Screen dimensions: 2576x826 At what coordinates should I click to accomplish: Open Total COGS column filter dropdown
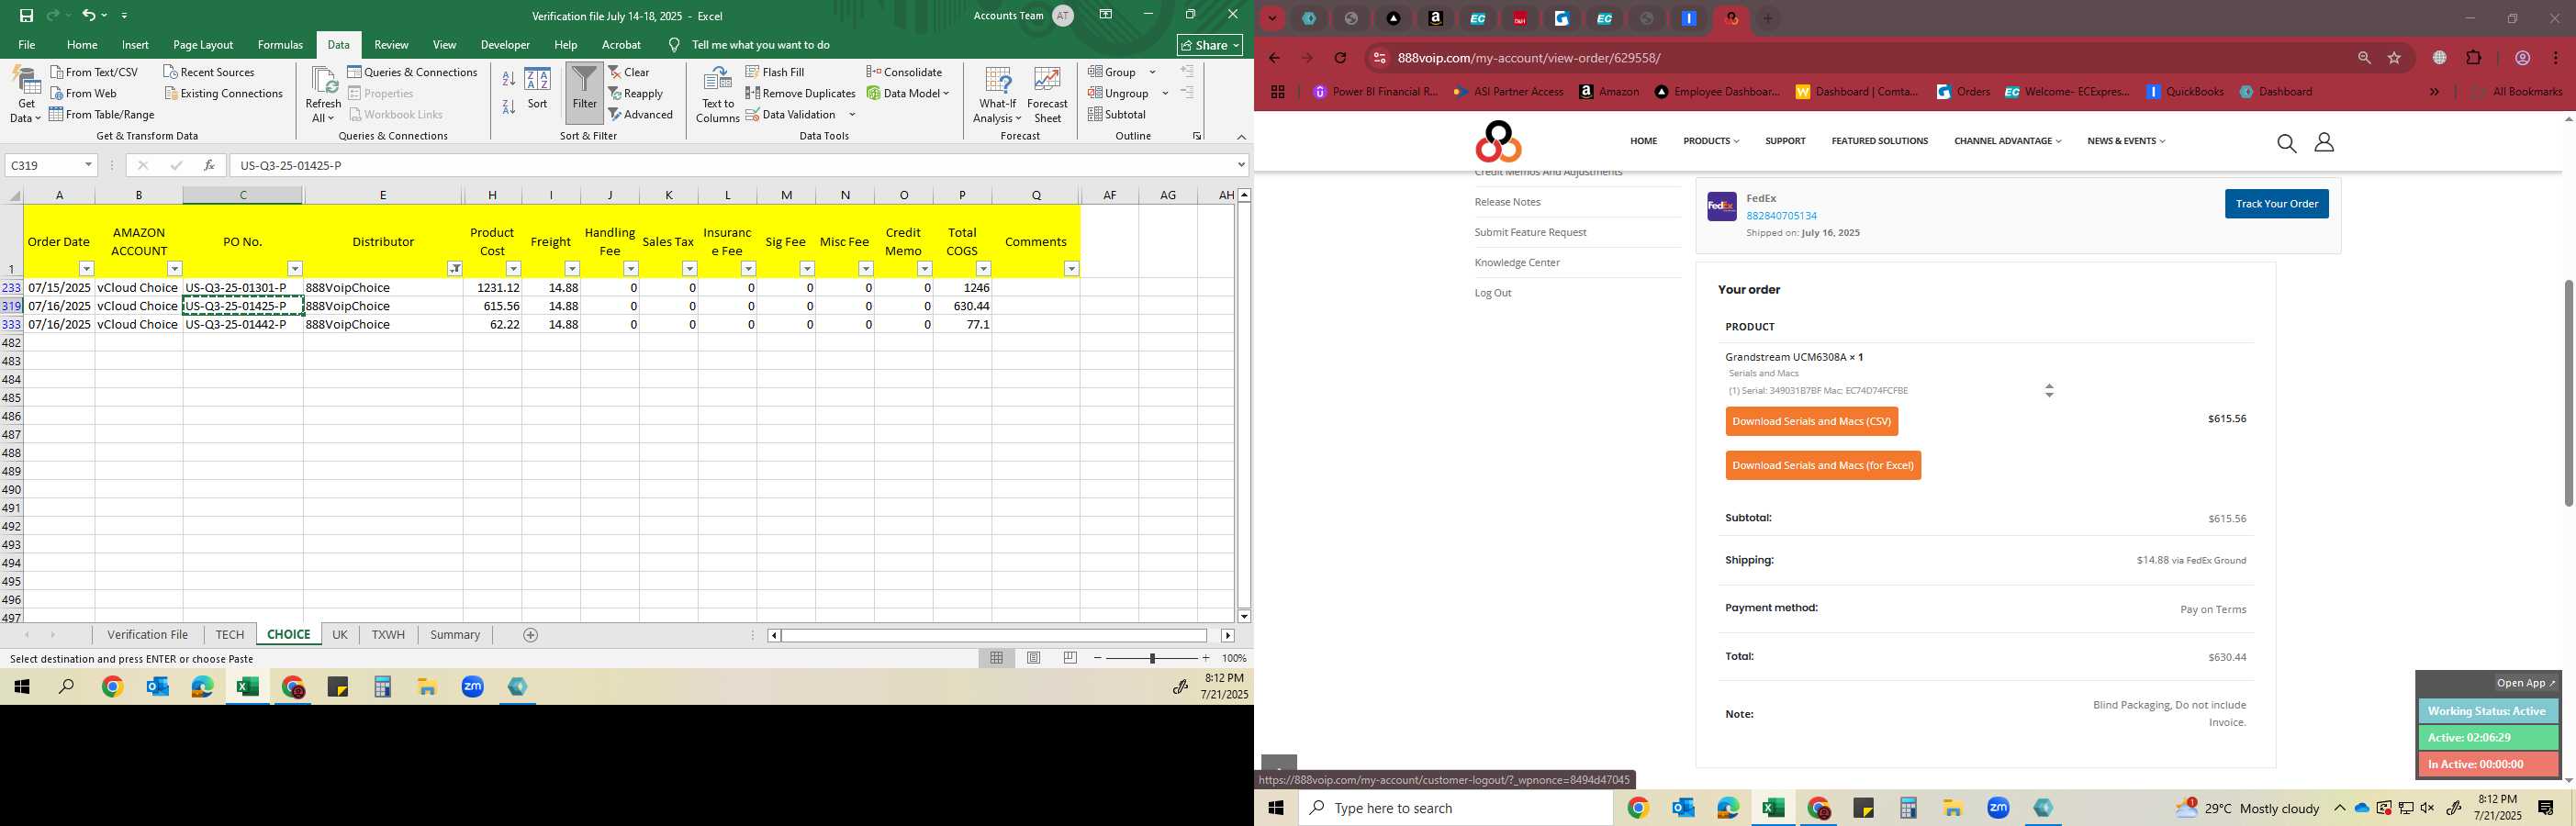point(984,268)
